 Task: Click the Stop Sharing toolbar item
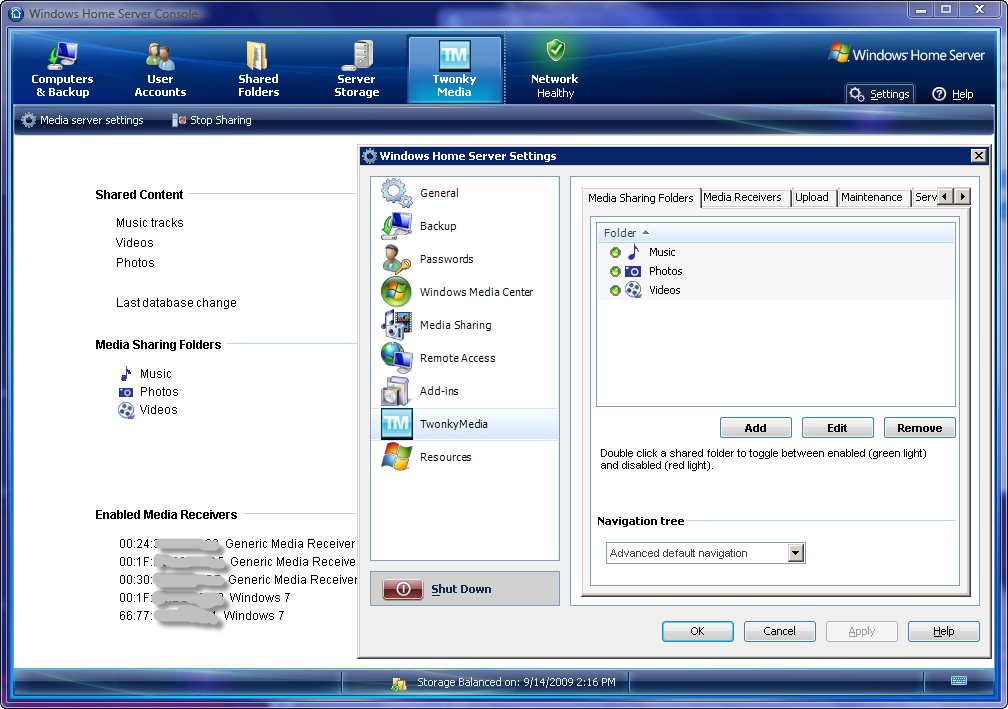point(212,120)
